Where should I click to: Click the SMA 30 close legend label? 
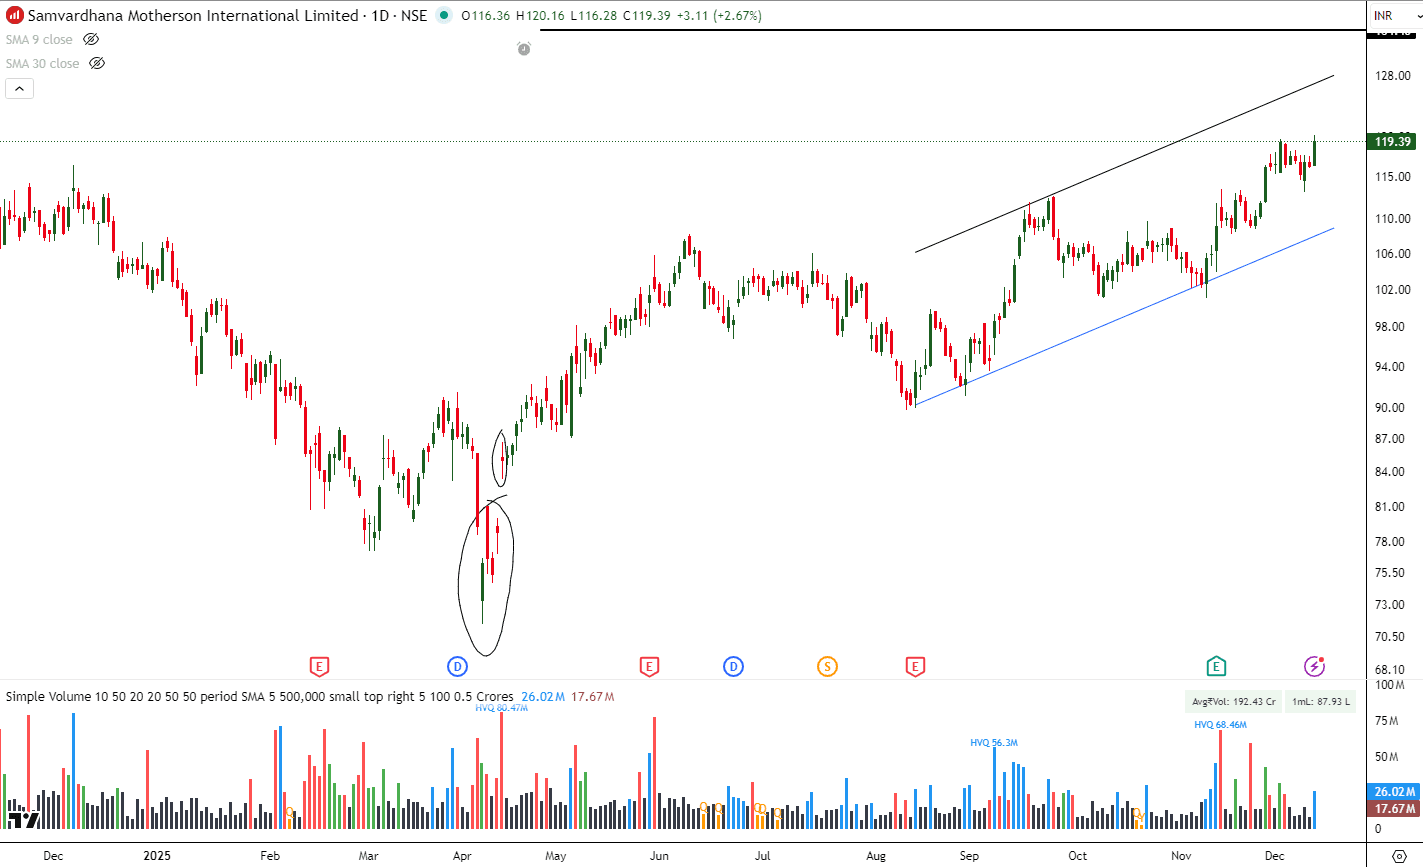point(42,63)
